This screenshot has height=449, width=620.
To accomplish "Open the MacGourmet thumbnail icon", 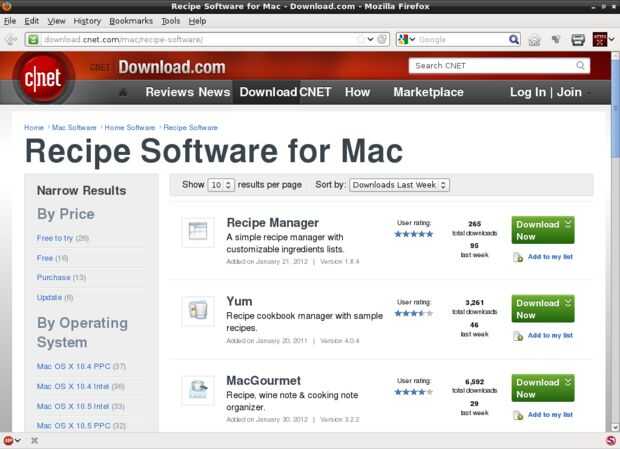I will 198,390.
